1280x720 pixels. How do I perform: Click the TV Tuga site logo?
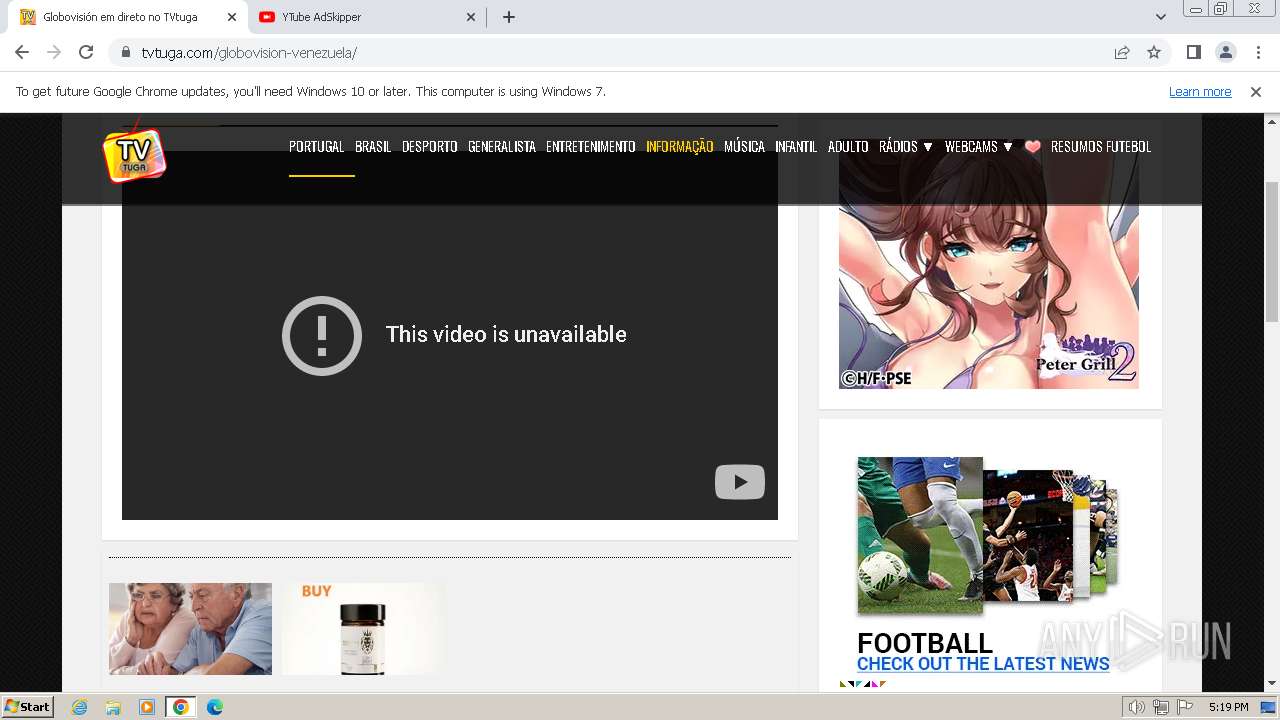pyautogui.click(x=134, y=155)
